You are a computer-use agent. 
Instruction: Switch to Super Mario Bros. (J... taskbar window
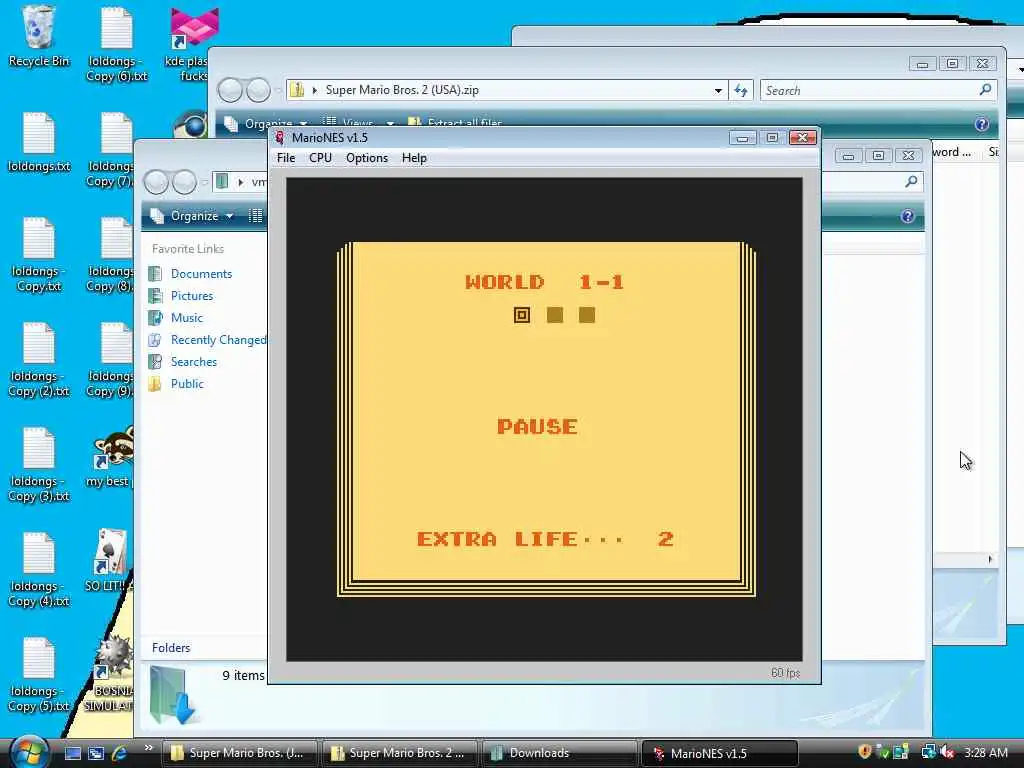coord(239,753)
